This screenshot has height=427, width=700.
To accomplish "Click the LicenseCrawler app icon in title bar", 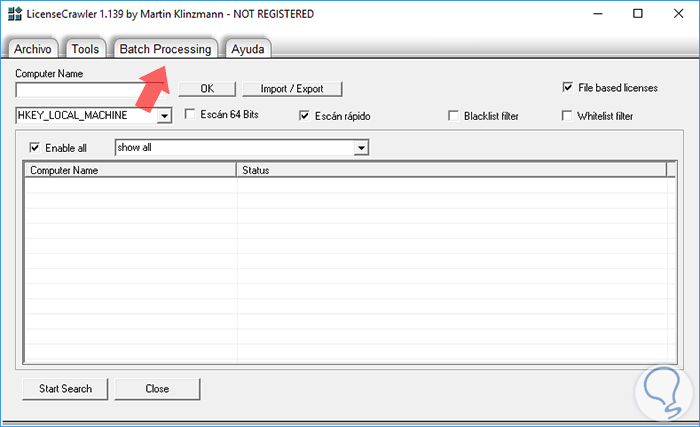I will pos(15,14).
